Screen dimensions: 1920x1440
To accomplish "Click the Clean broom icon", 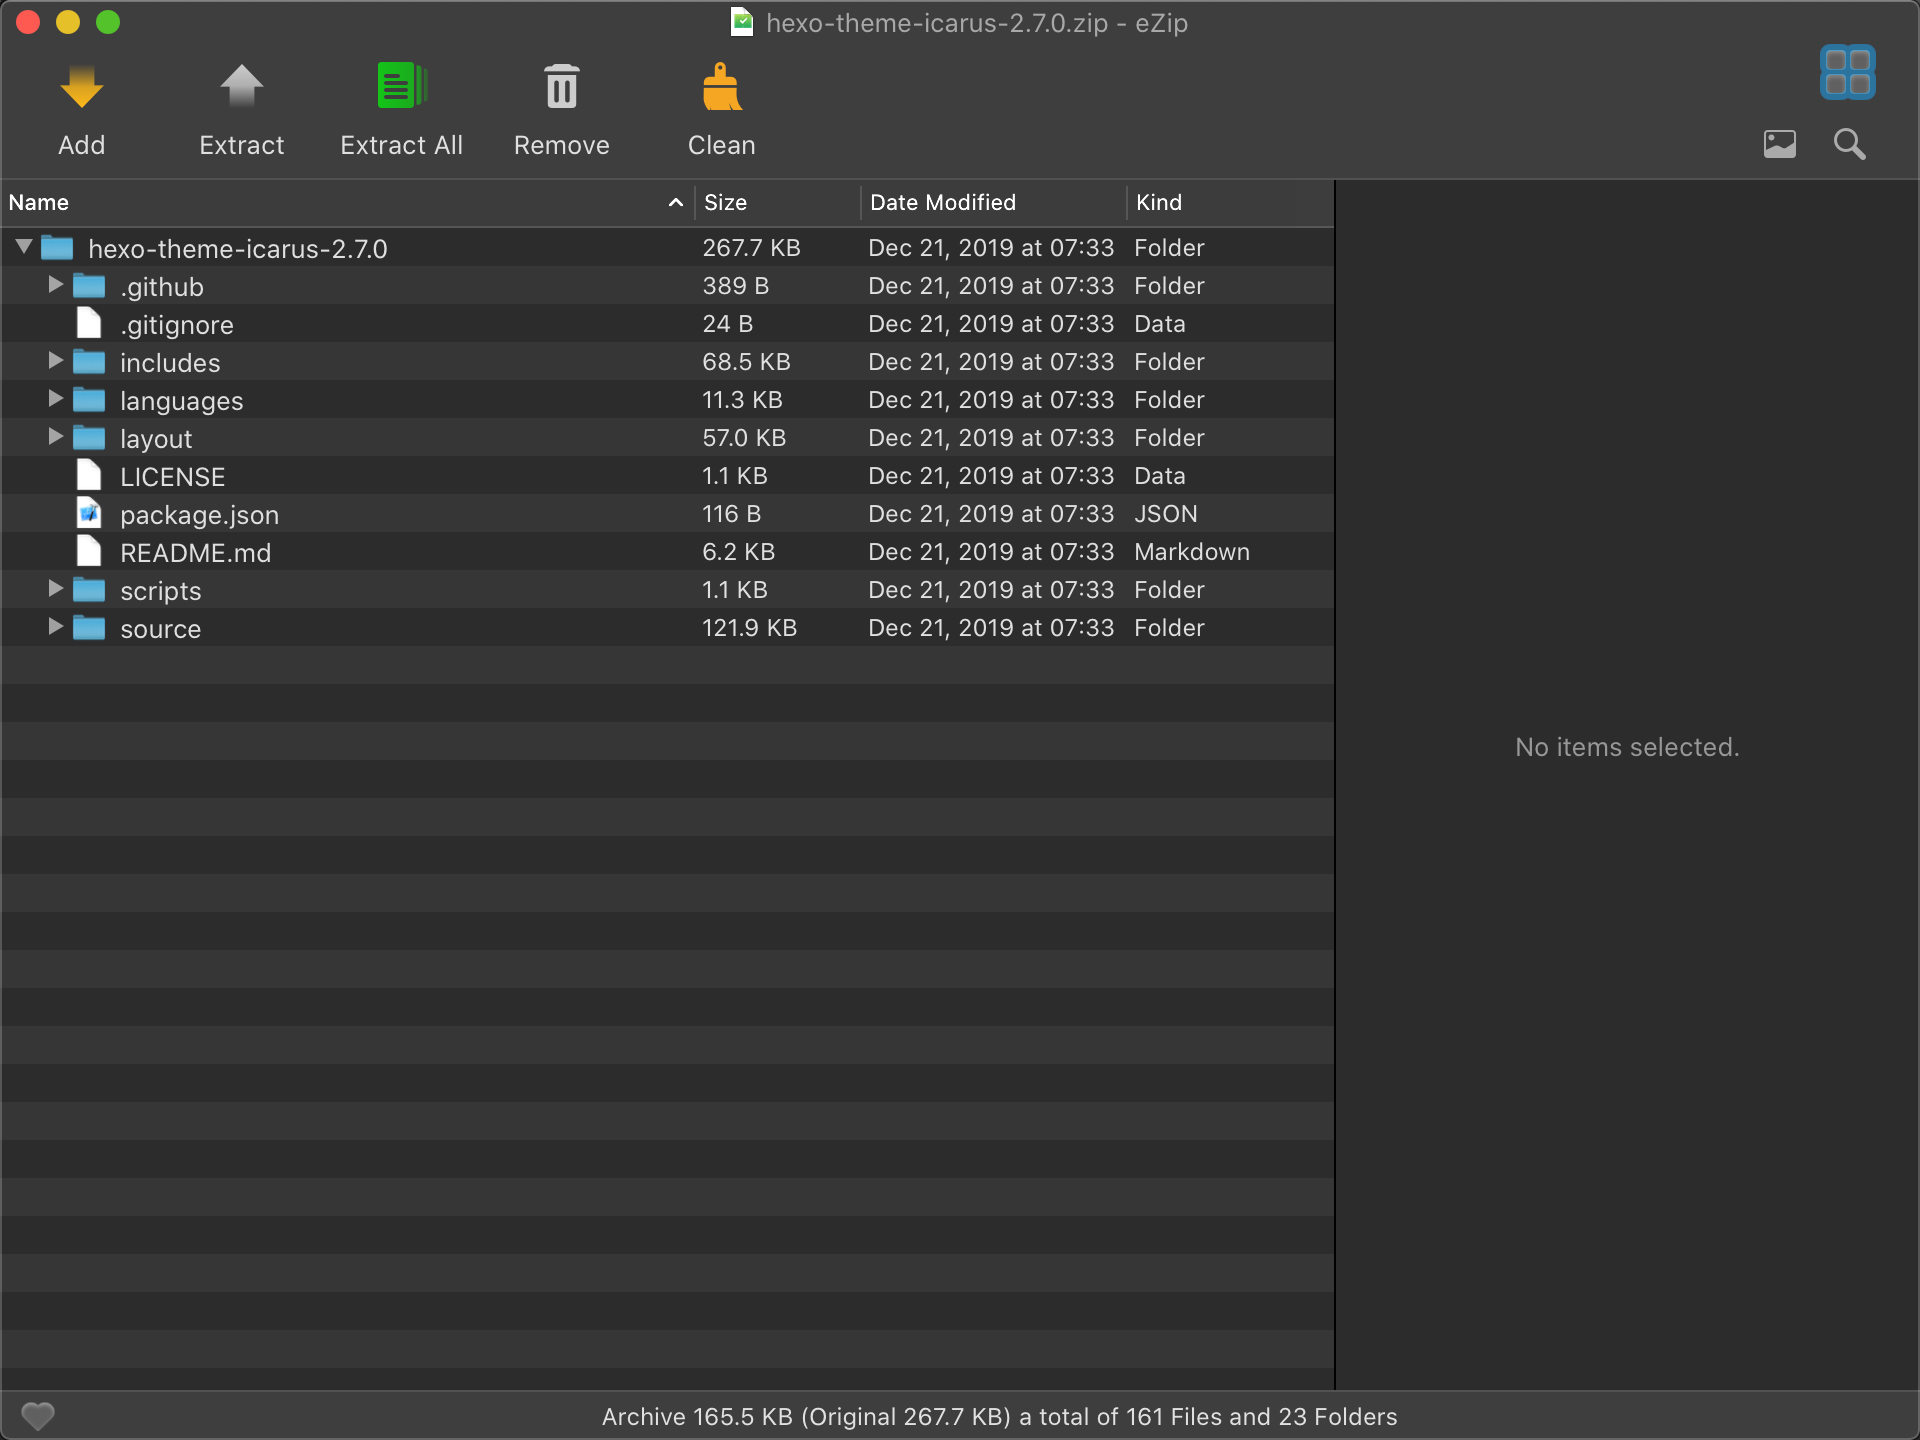I will click(x=721, y=87).
